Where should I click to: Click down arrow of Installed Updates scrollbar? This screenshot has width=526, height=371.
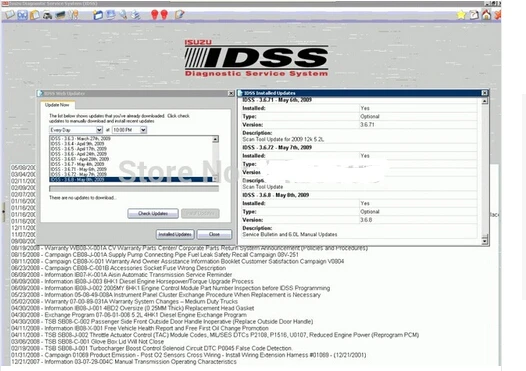pos(484,240)
